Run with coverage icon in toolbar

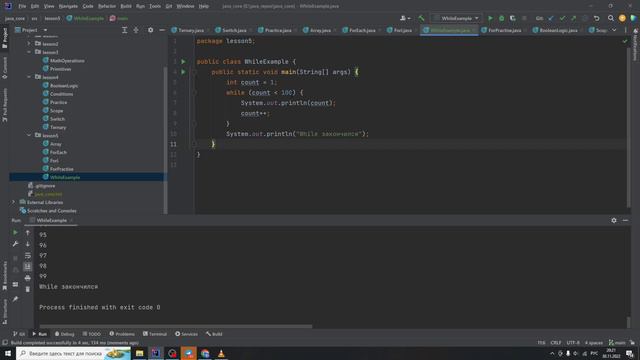click(x=513, y=18)
